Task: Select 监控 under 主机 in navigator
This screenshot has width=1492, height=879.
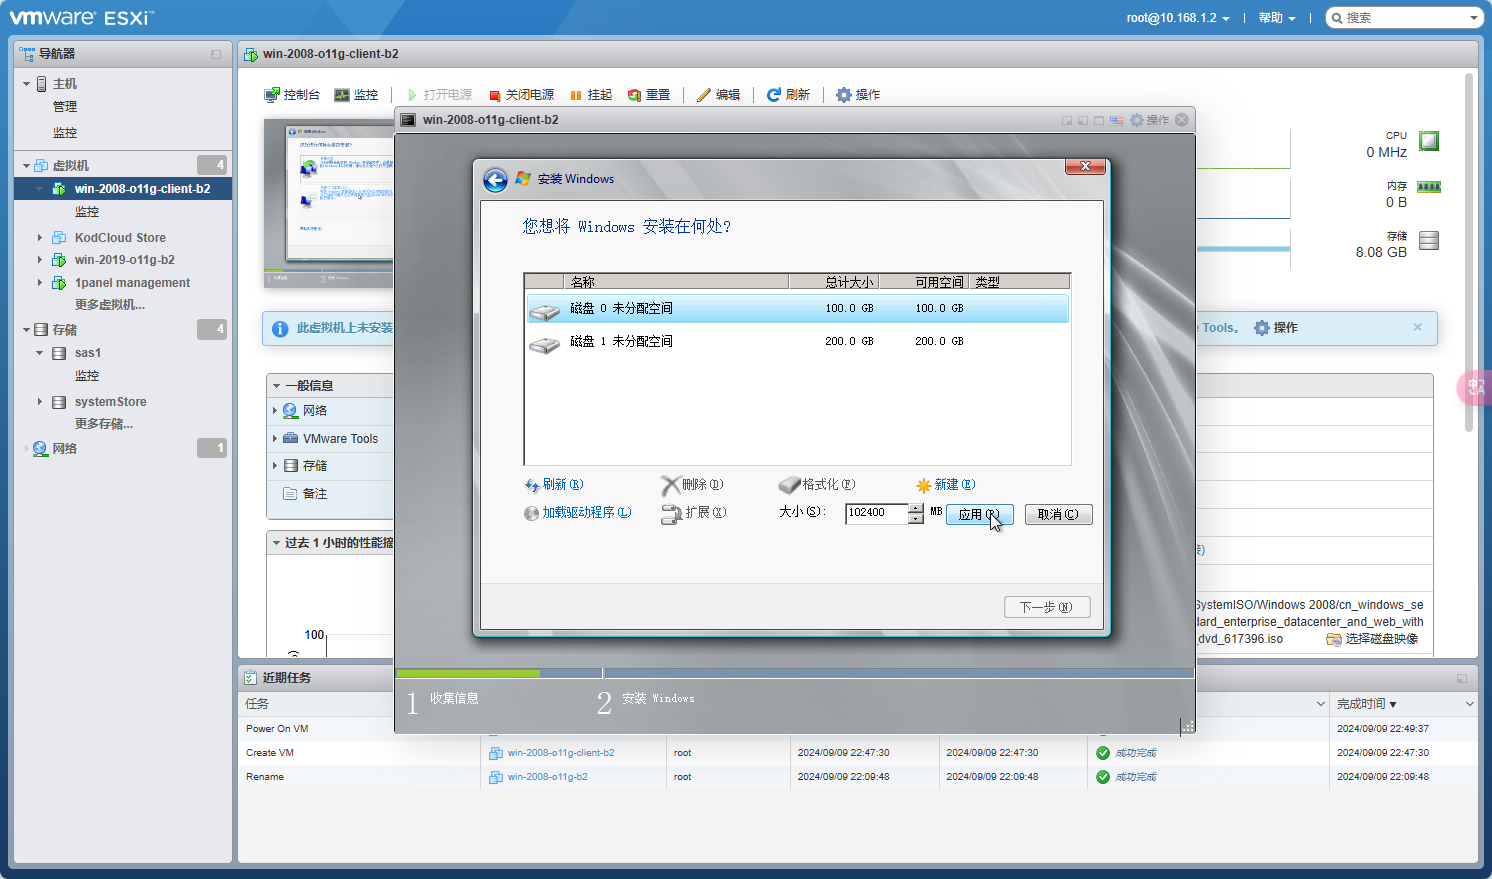Action: tap(65, 133)
